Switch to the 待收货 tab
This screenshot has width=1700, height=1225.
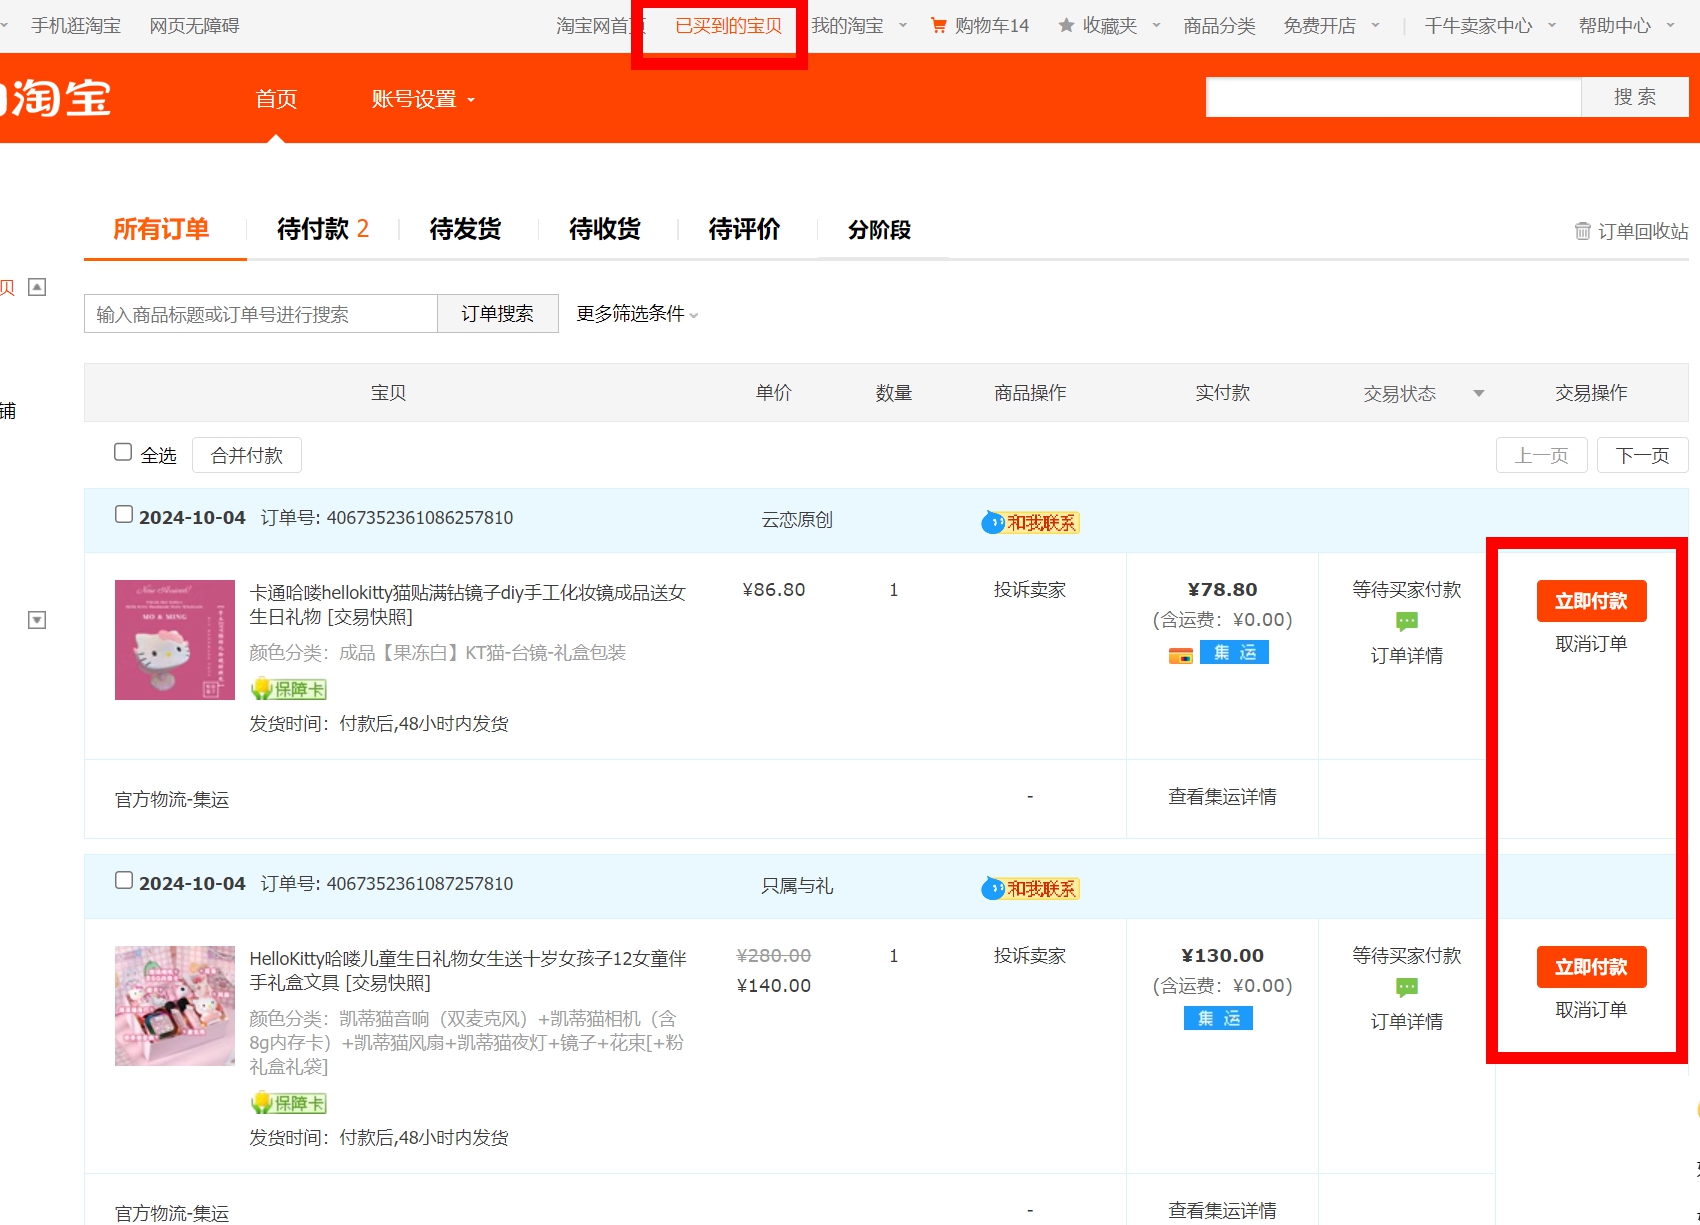click(x=605, y=229)
